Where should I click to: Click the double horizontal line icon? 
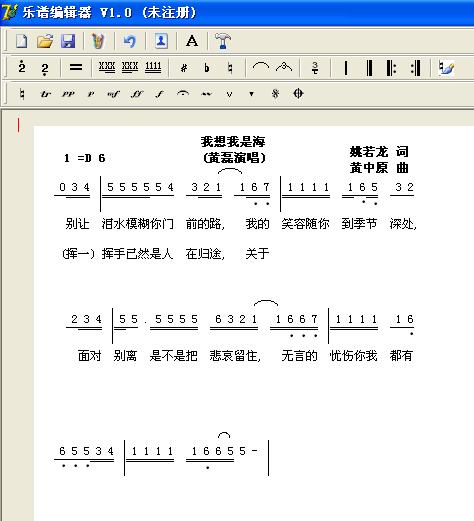[76, 68]
